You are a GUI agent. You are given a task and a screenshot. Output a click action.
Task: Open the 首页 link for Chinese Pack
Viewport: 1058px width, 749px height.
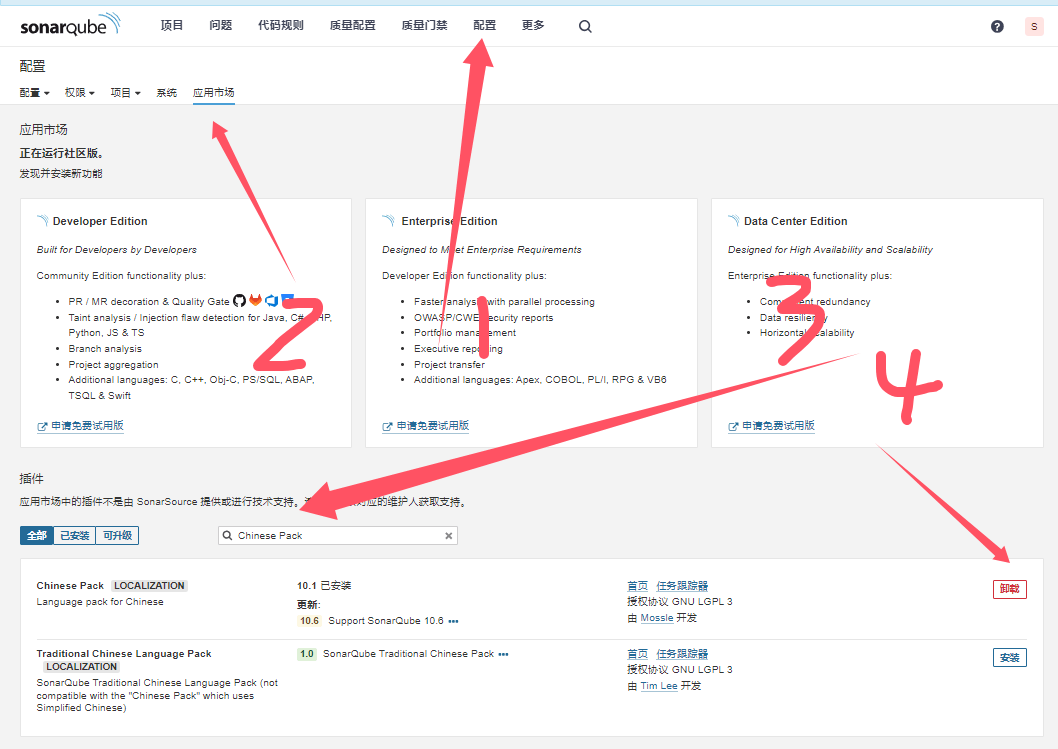638,586
